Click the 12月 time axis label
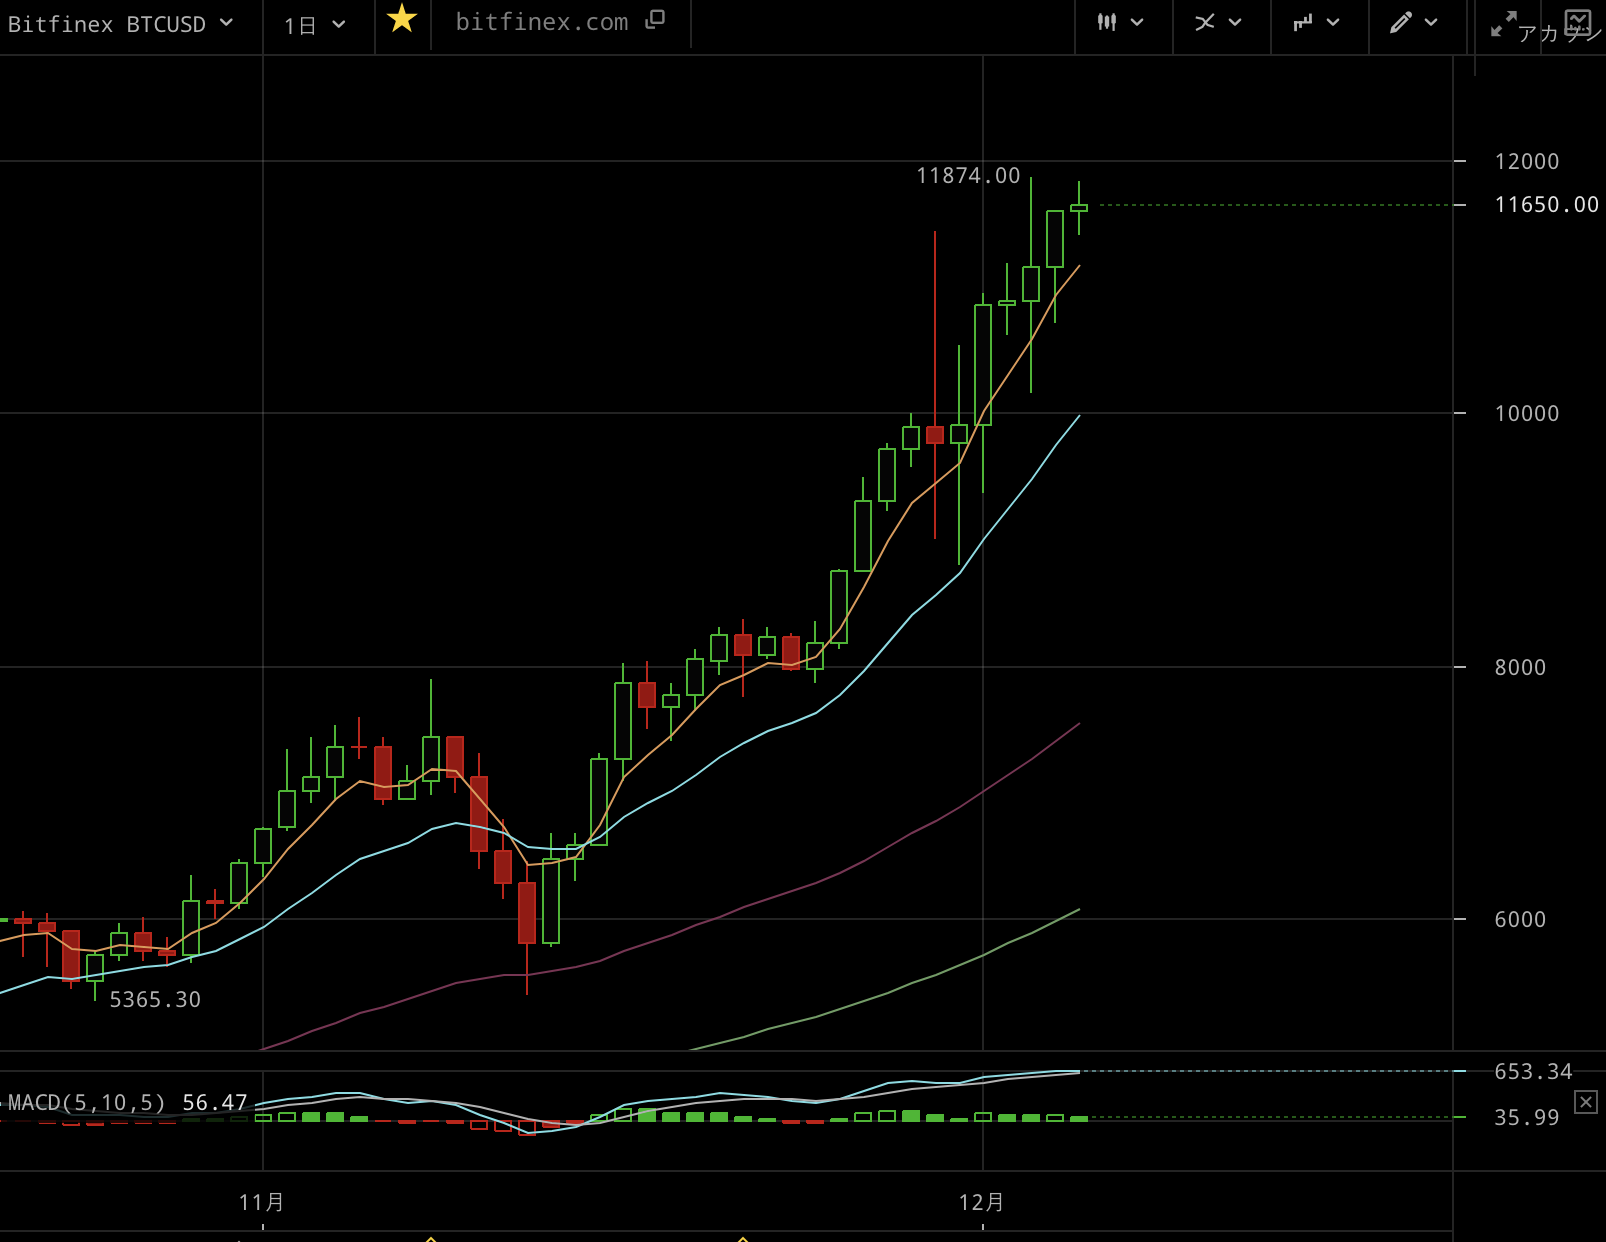Viewport: 1606px width, 1242px height. click(x=982, y=1202)
